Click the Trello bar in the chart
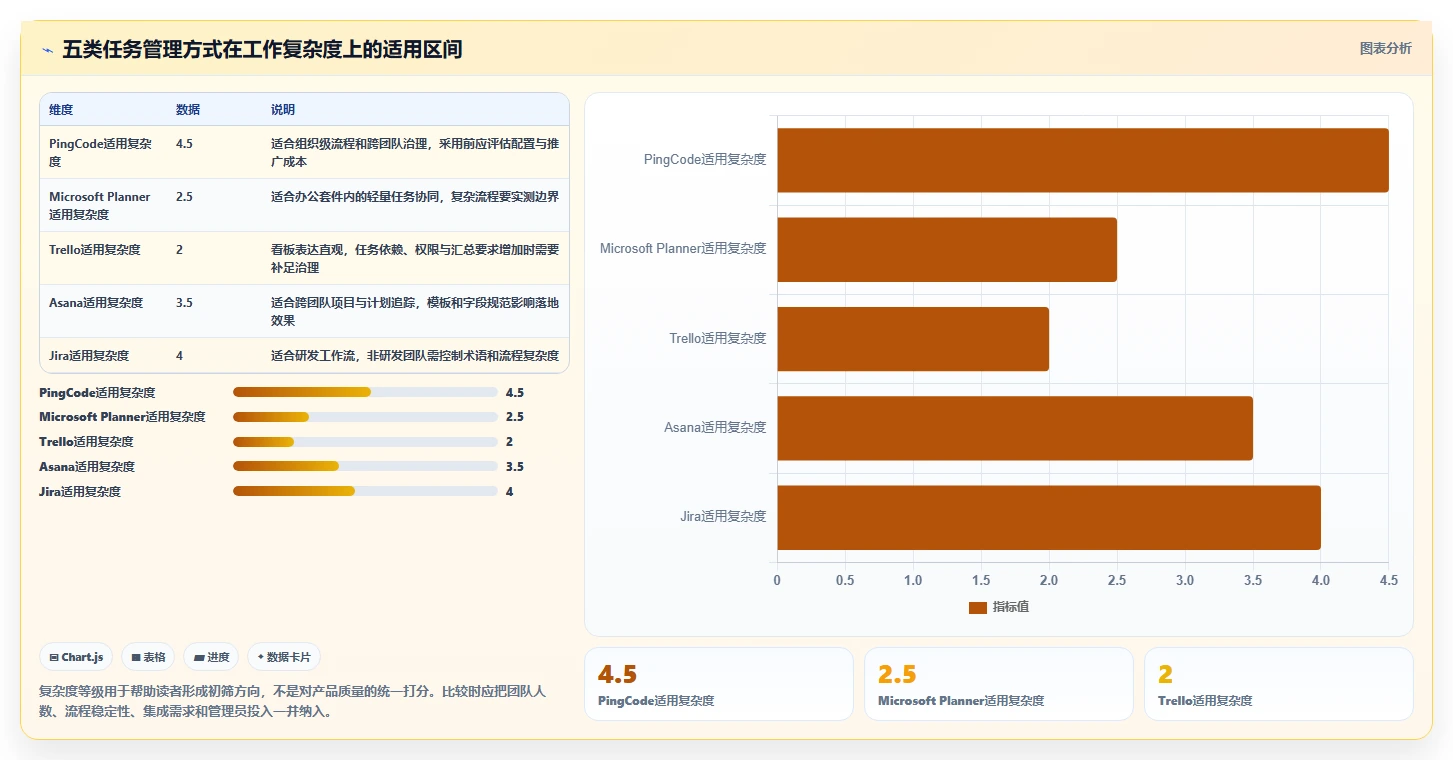Viewport: 1453px width, 760px height. click(x=913, y=339)
